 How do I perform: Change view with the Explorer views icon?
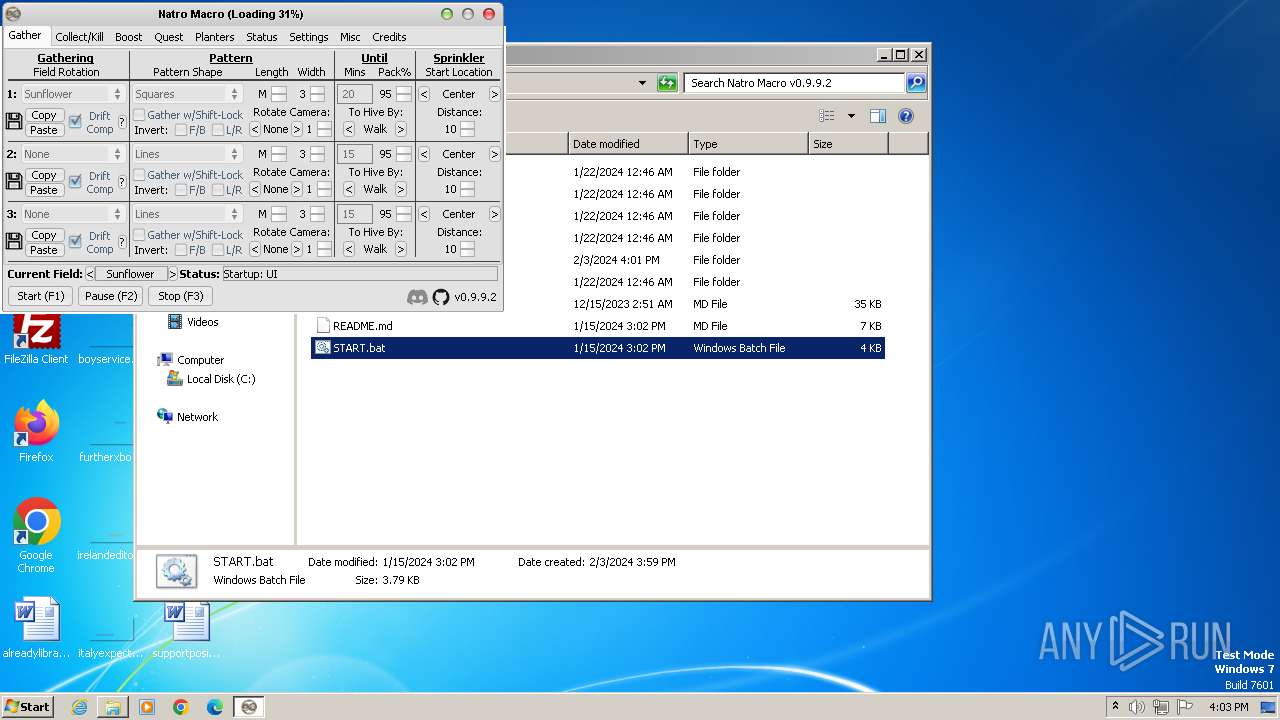(826, 116)
